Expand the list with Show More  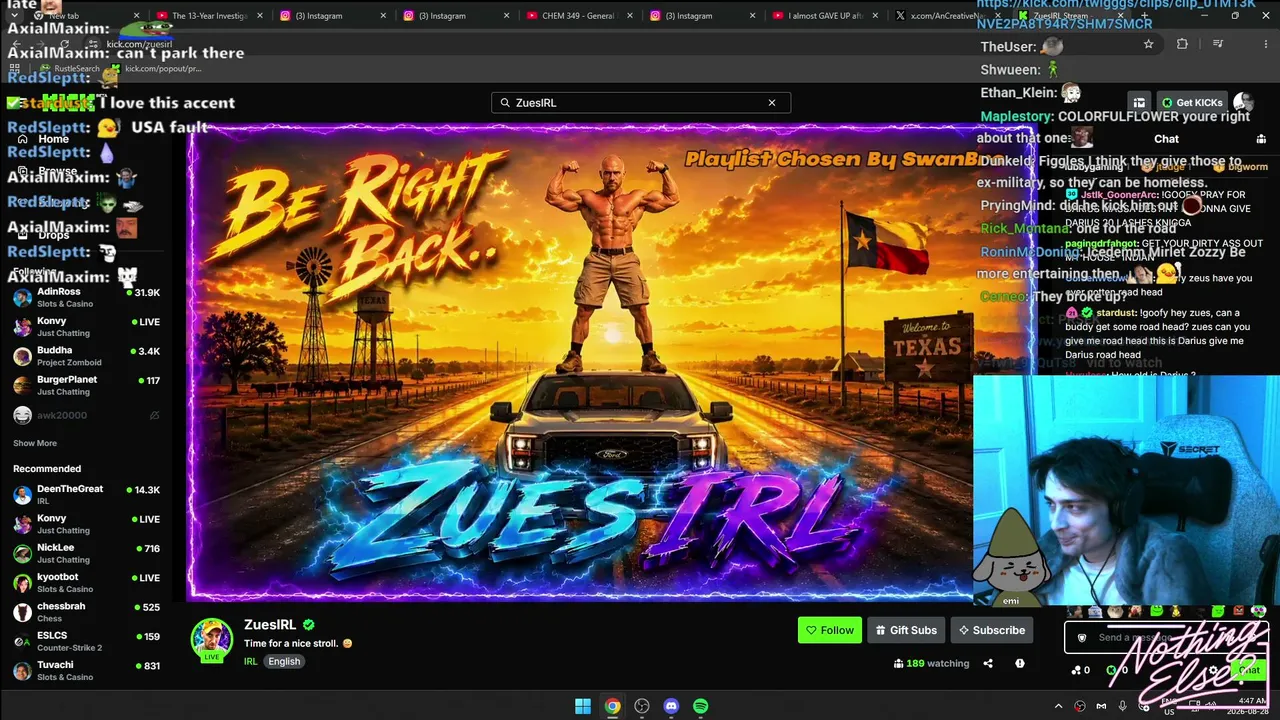[x=35, y=443]
